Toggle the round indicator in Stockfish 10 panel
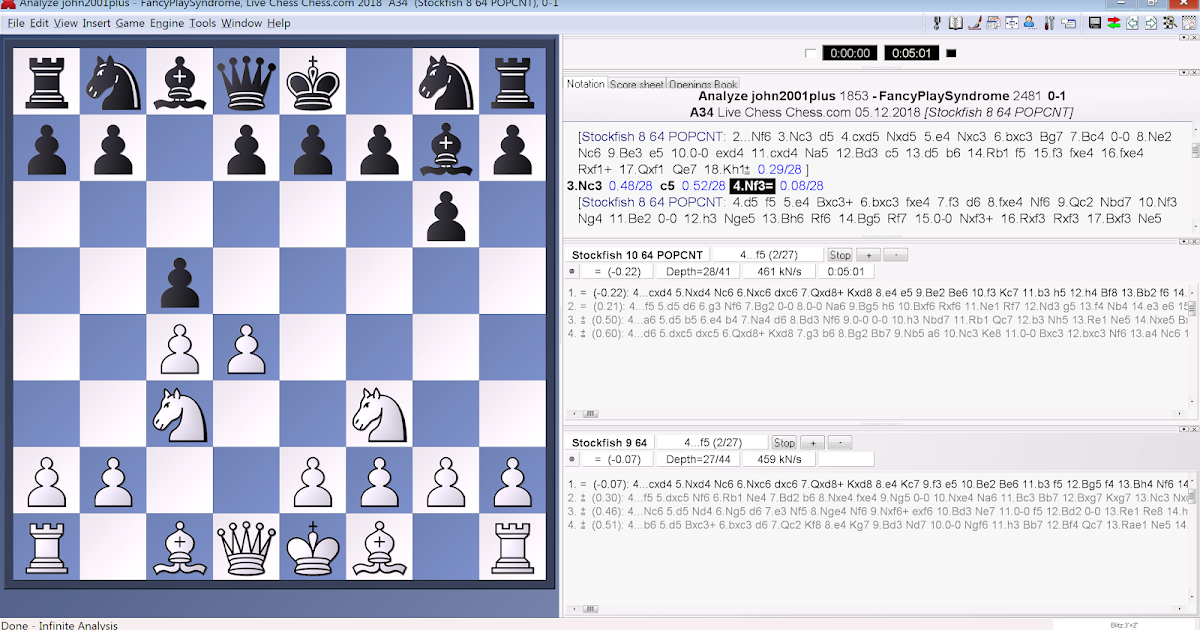Image resolution: width=1200 pixels, height=630 pixels. (571, 271)
